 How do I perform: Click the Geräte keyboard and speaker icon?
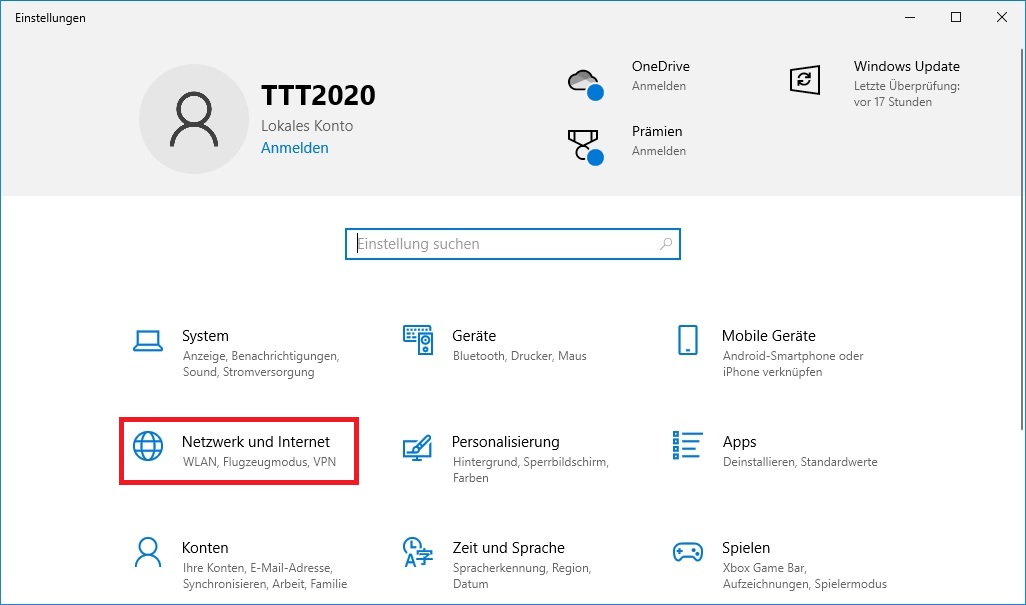[x=417, y=340]
